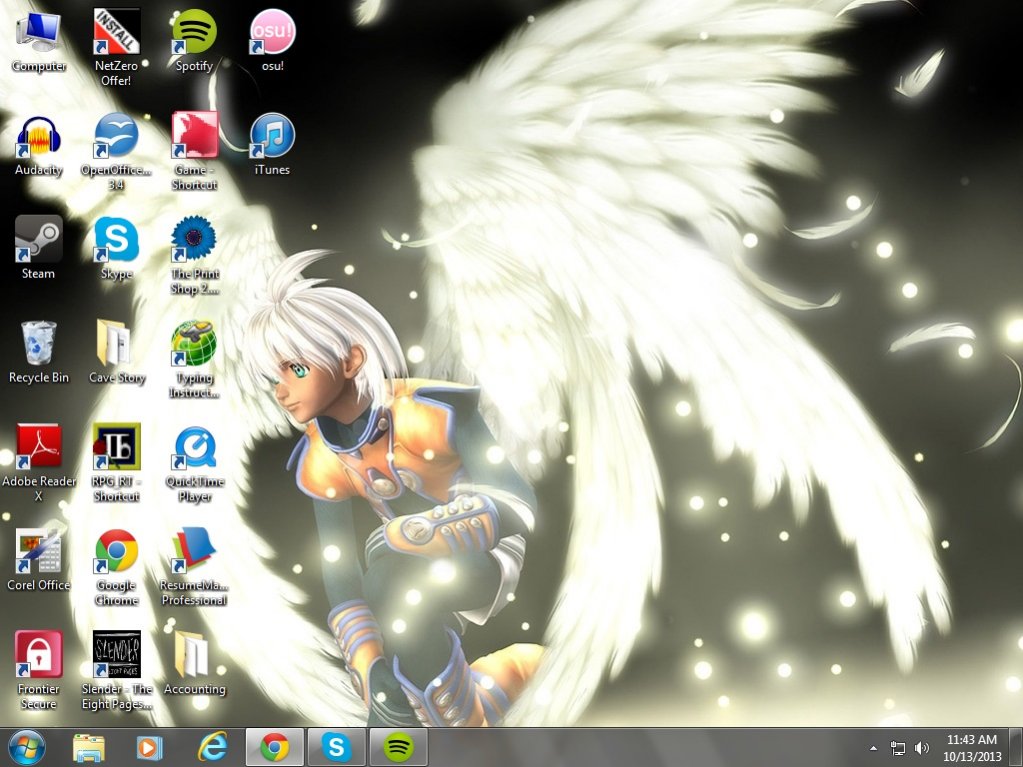The width and height of the screenshot is (1023, 767).
Task: Switch to Chrome window in taskbar
Action: (x=275, y=747)
